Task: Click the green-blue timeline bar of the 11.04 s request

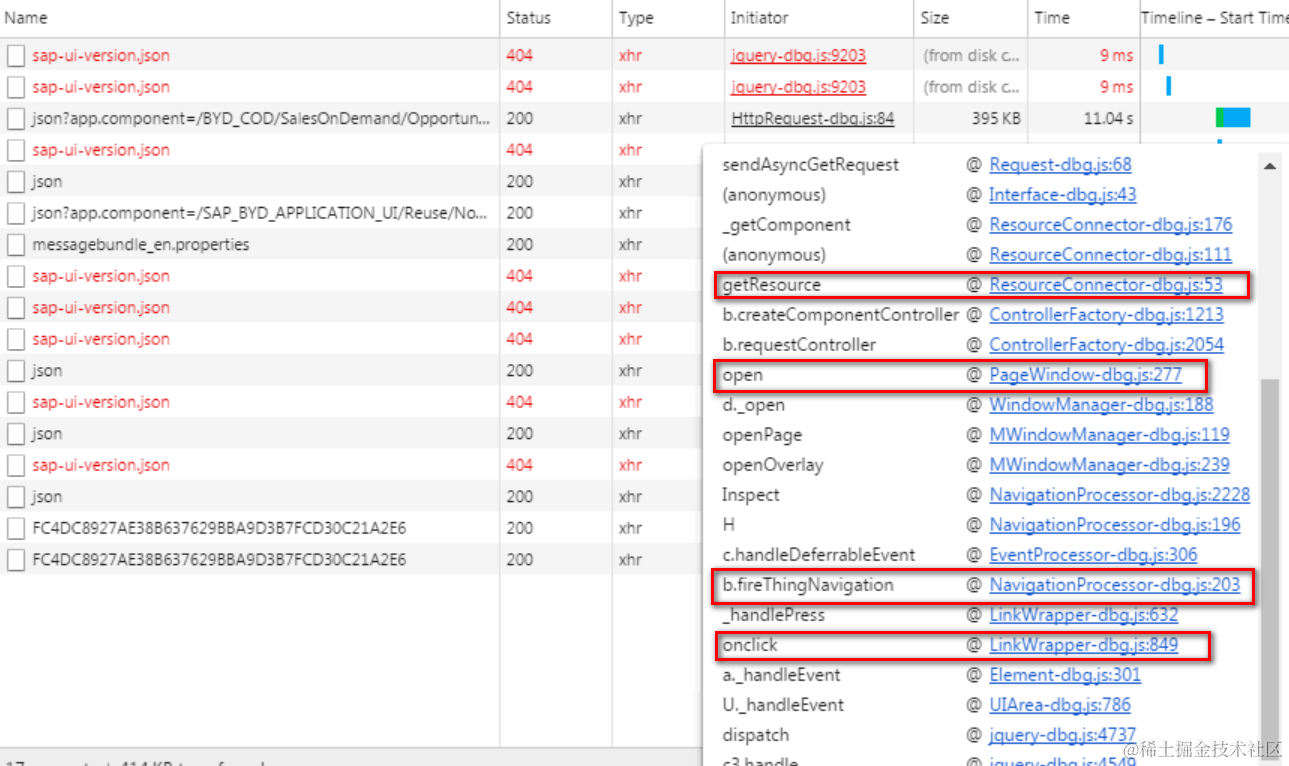Action: pyautogui.click(x=1233, y=118)
